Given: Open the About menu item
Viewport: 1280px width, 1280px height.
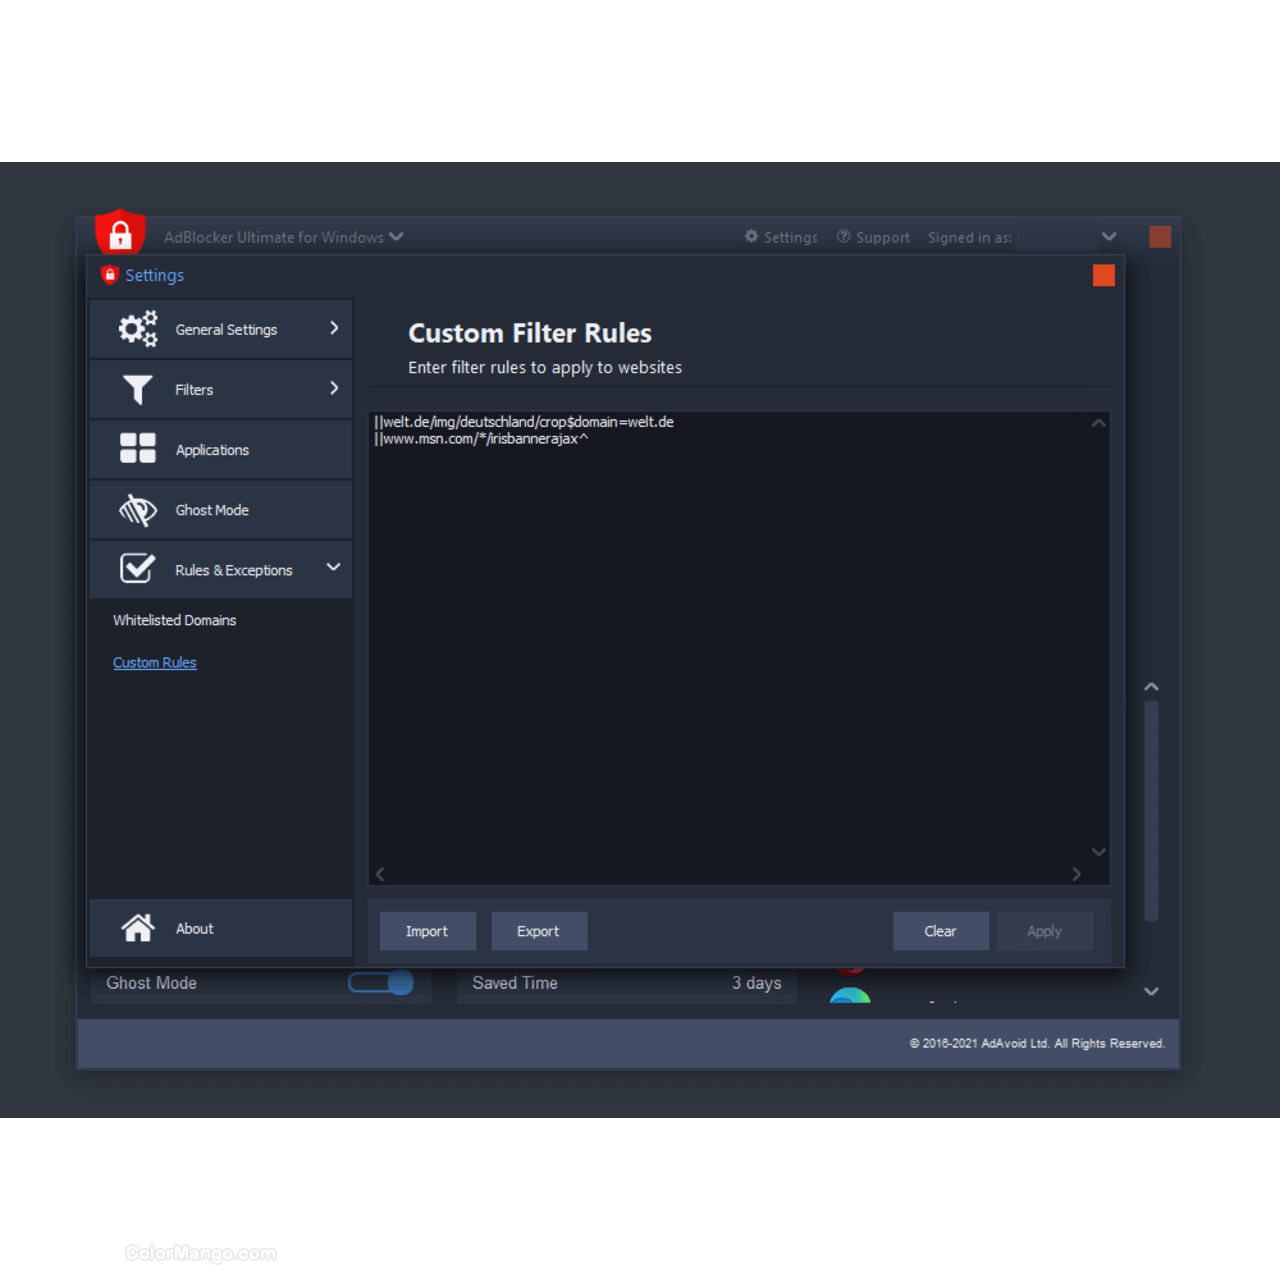Looking at the screenshot, I should click(x=221, y=928).
